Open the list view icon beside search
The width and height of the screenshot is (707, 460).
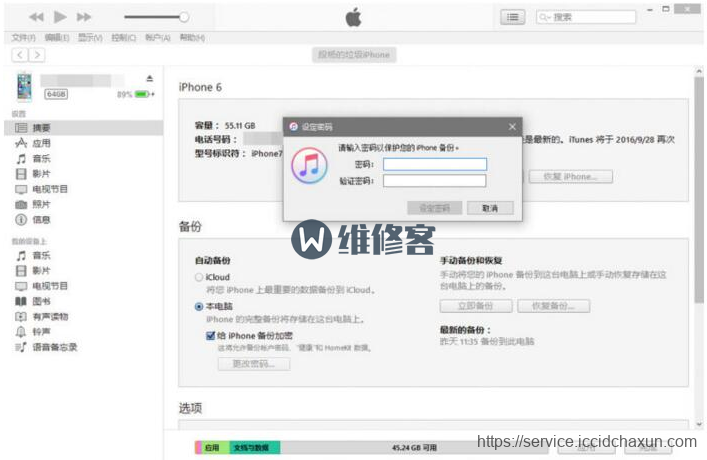pos(512,17)
